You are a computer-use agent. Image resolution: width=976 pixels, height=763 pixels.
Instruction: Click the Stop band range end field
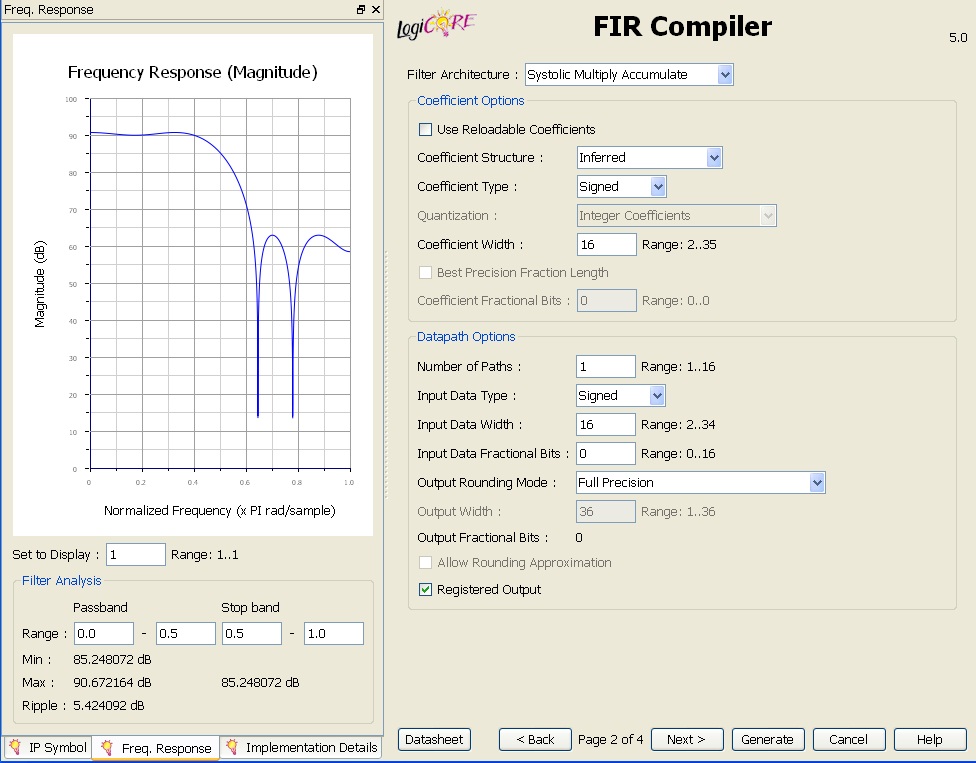334,634
